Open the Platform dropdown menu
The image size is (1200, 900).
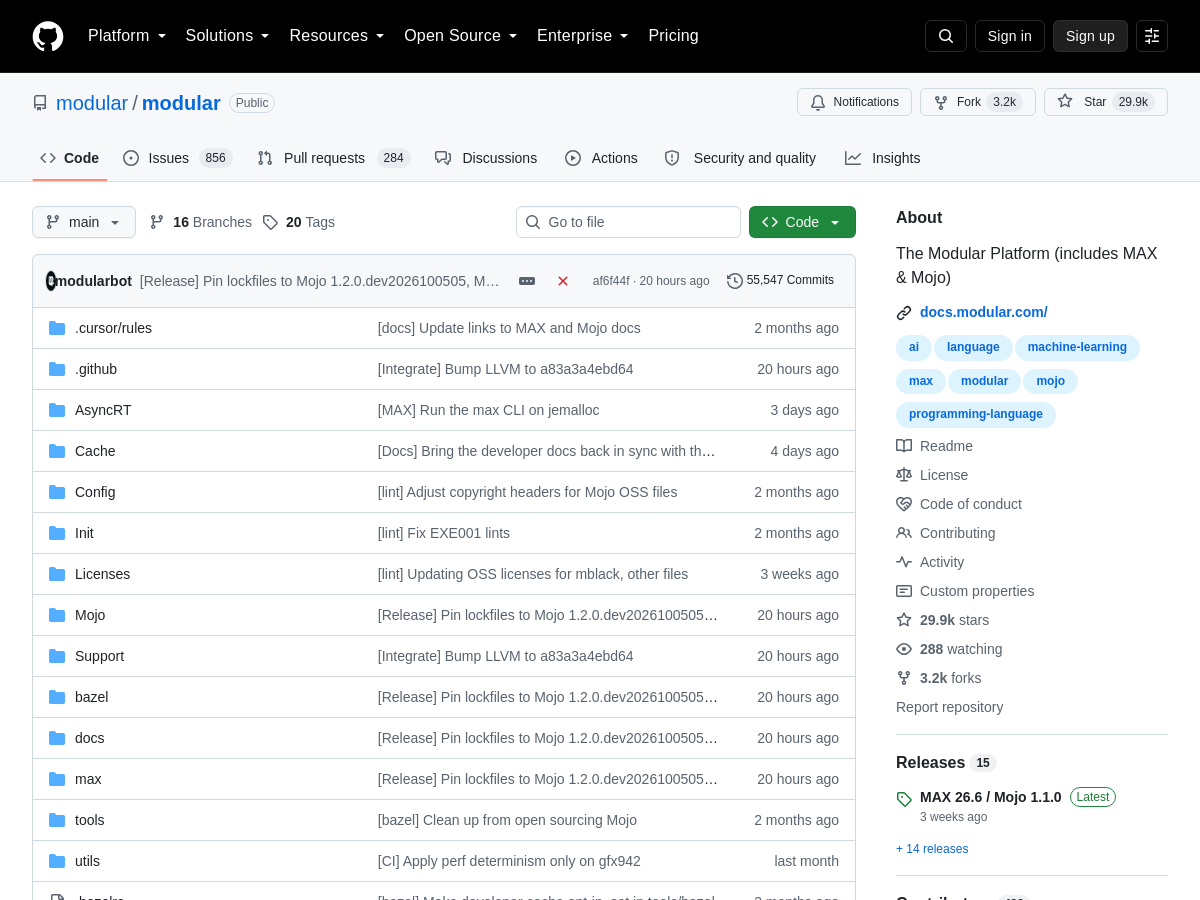coord(127,36)
